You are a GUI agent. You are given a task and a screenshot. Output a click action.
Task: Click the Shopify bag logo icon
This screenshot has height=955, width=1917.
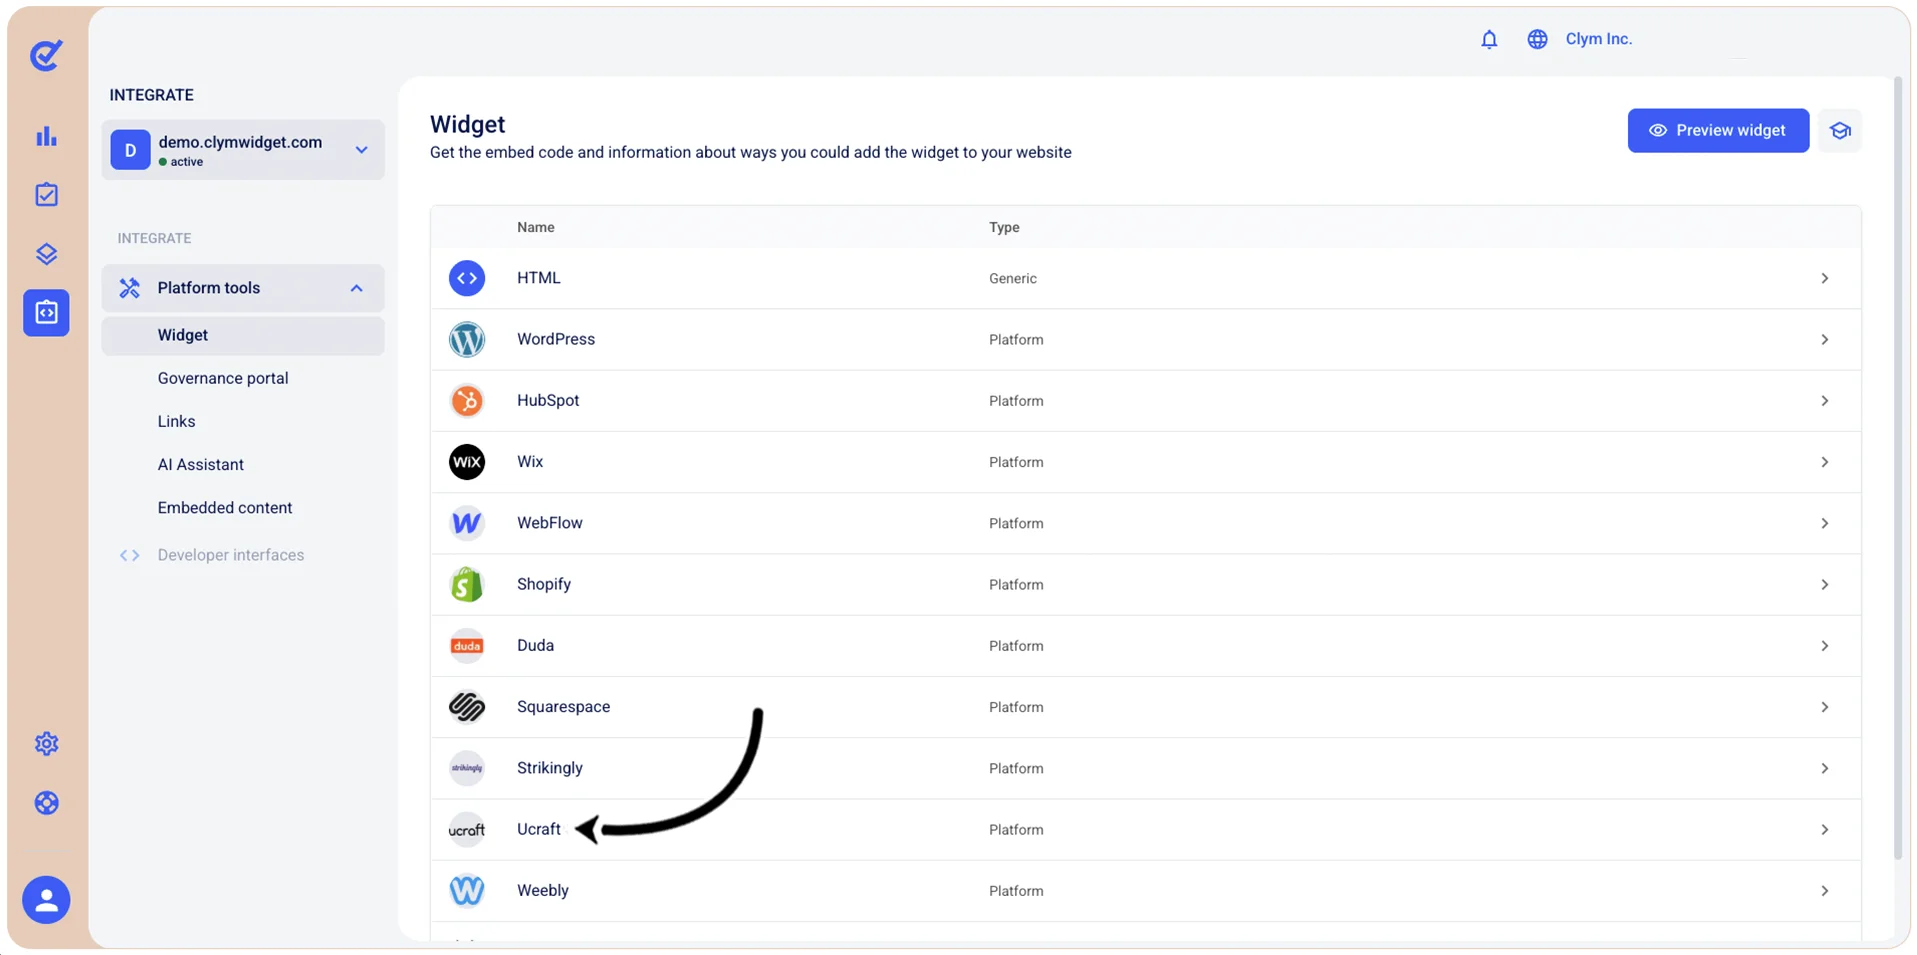(467, 584)
